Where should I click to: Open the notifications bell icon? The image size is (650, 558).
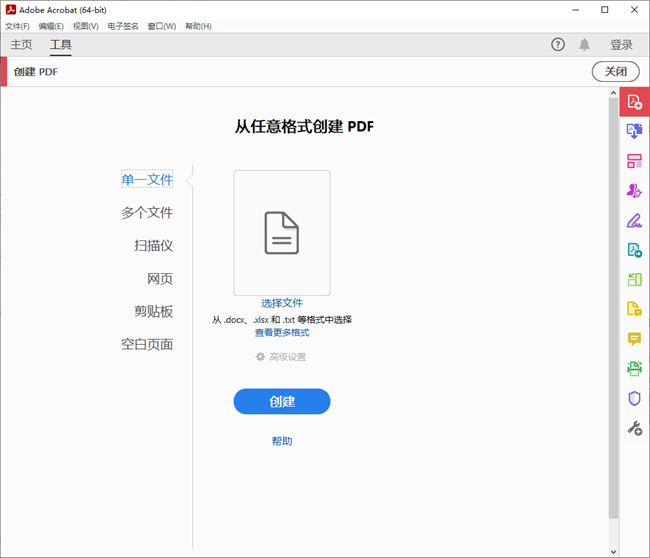click(x=584, y=44)
